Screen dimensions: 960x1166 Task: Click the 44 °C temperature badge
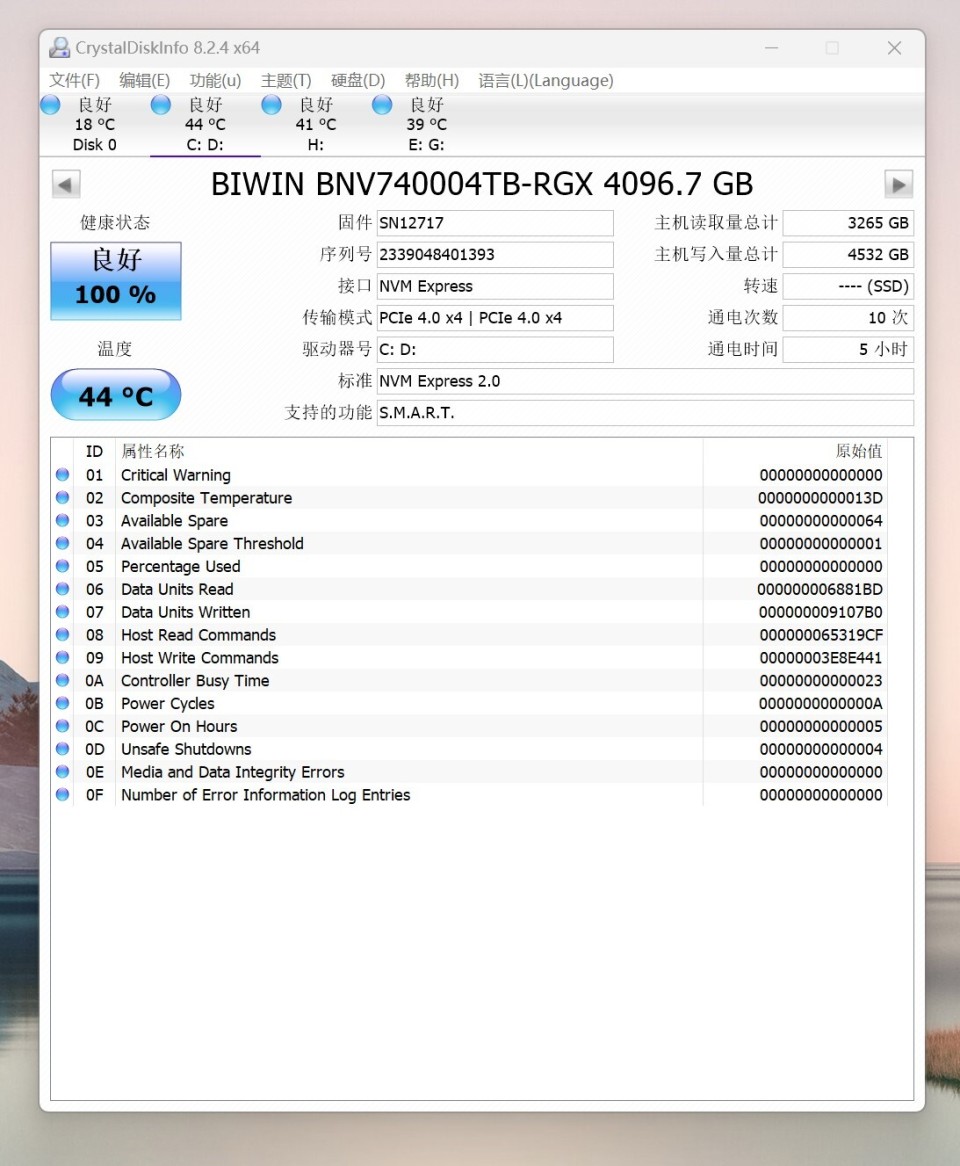(116, 395)
